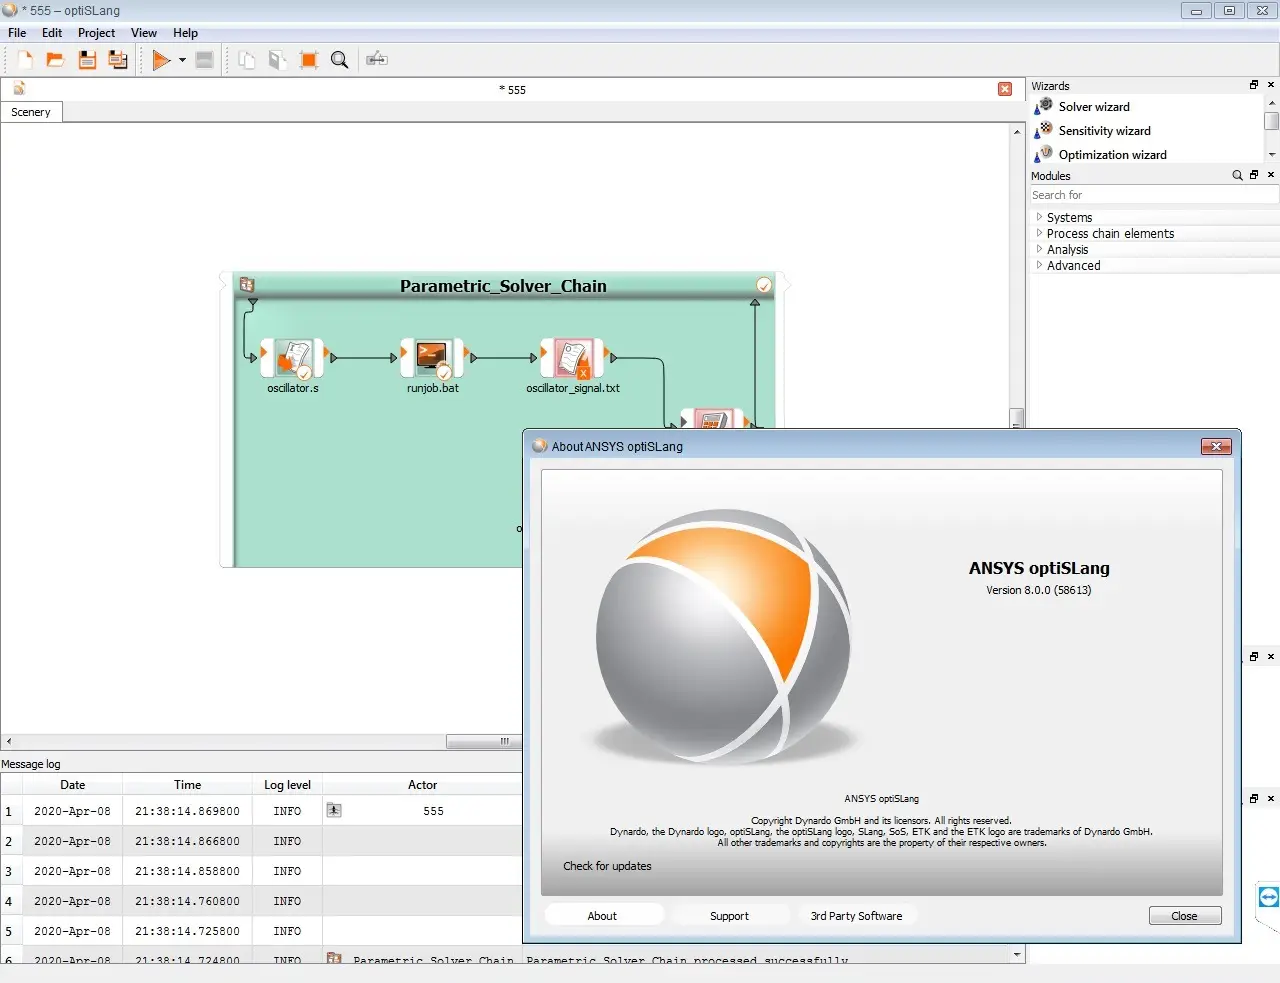Image resolution: width=1280 pixels, height=983 pixels.
Task: Select the log cell '21:38:14.869800'
Action: (188, 811)
